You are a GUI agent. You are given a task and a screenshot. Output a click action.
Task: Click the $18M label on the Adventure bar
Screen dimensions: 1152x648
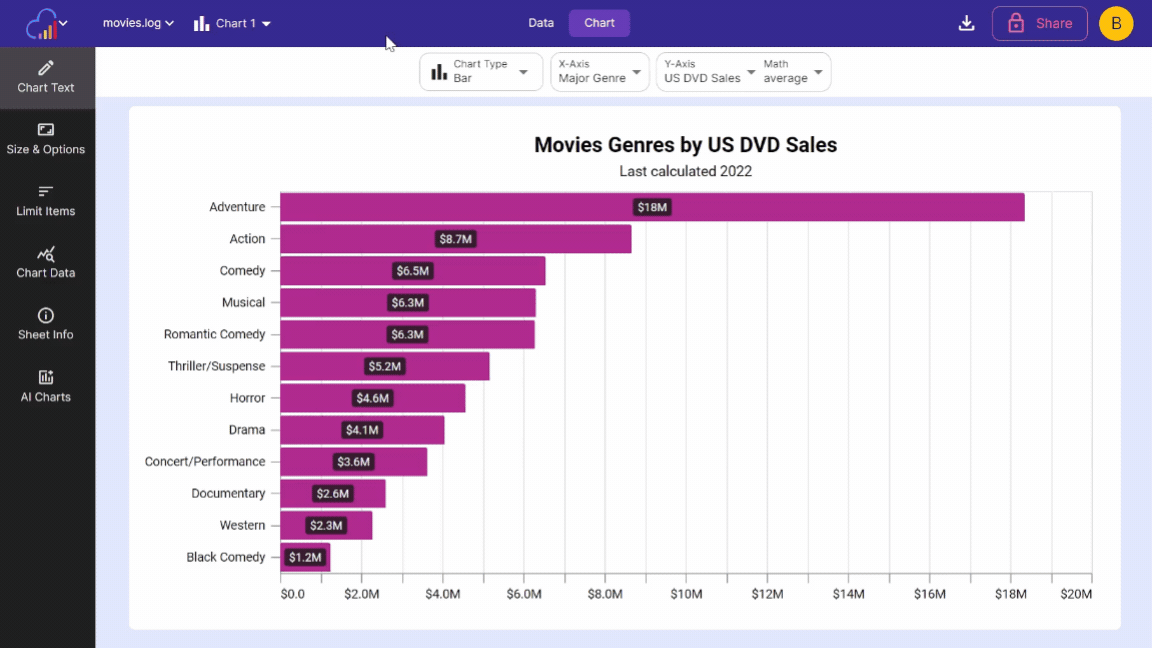pos(652,207)
